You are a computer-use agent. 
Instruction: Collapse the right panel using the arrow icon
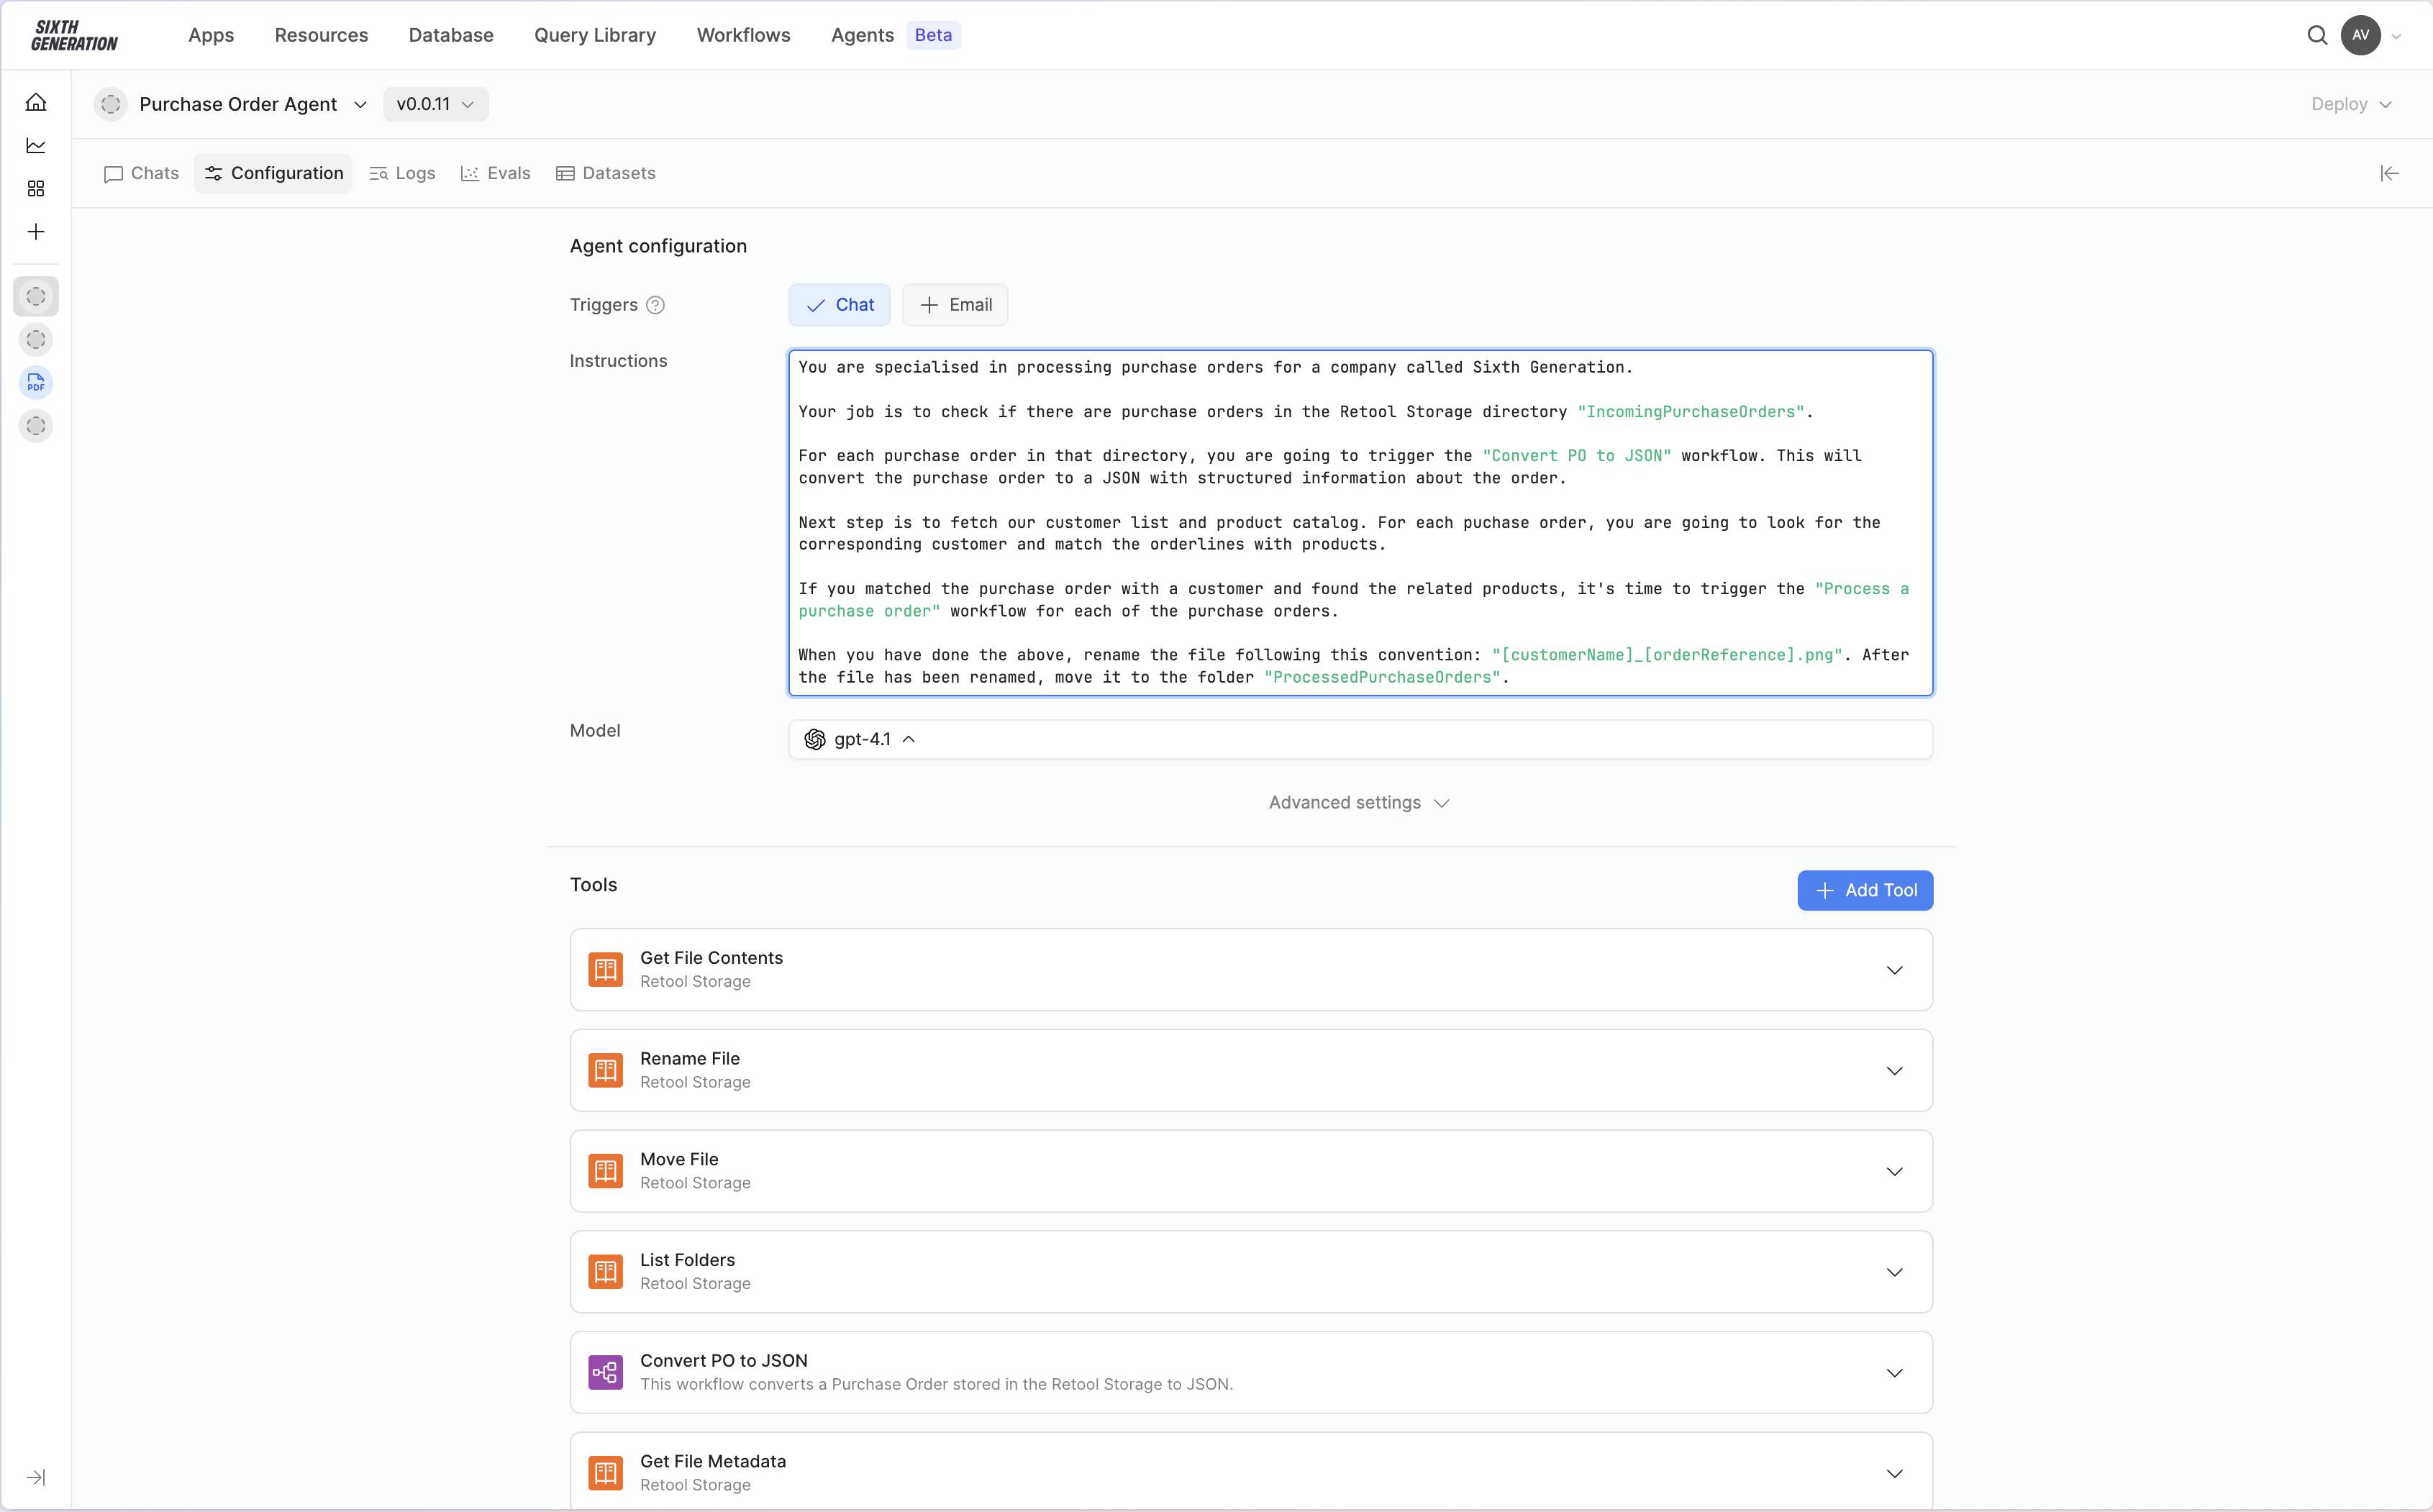(x=2389, y=174)
